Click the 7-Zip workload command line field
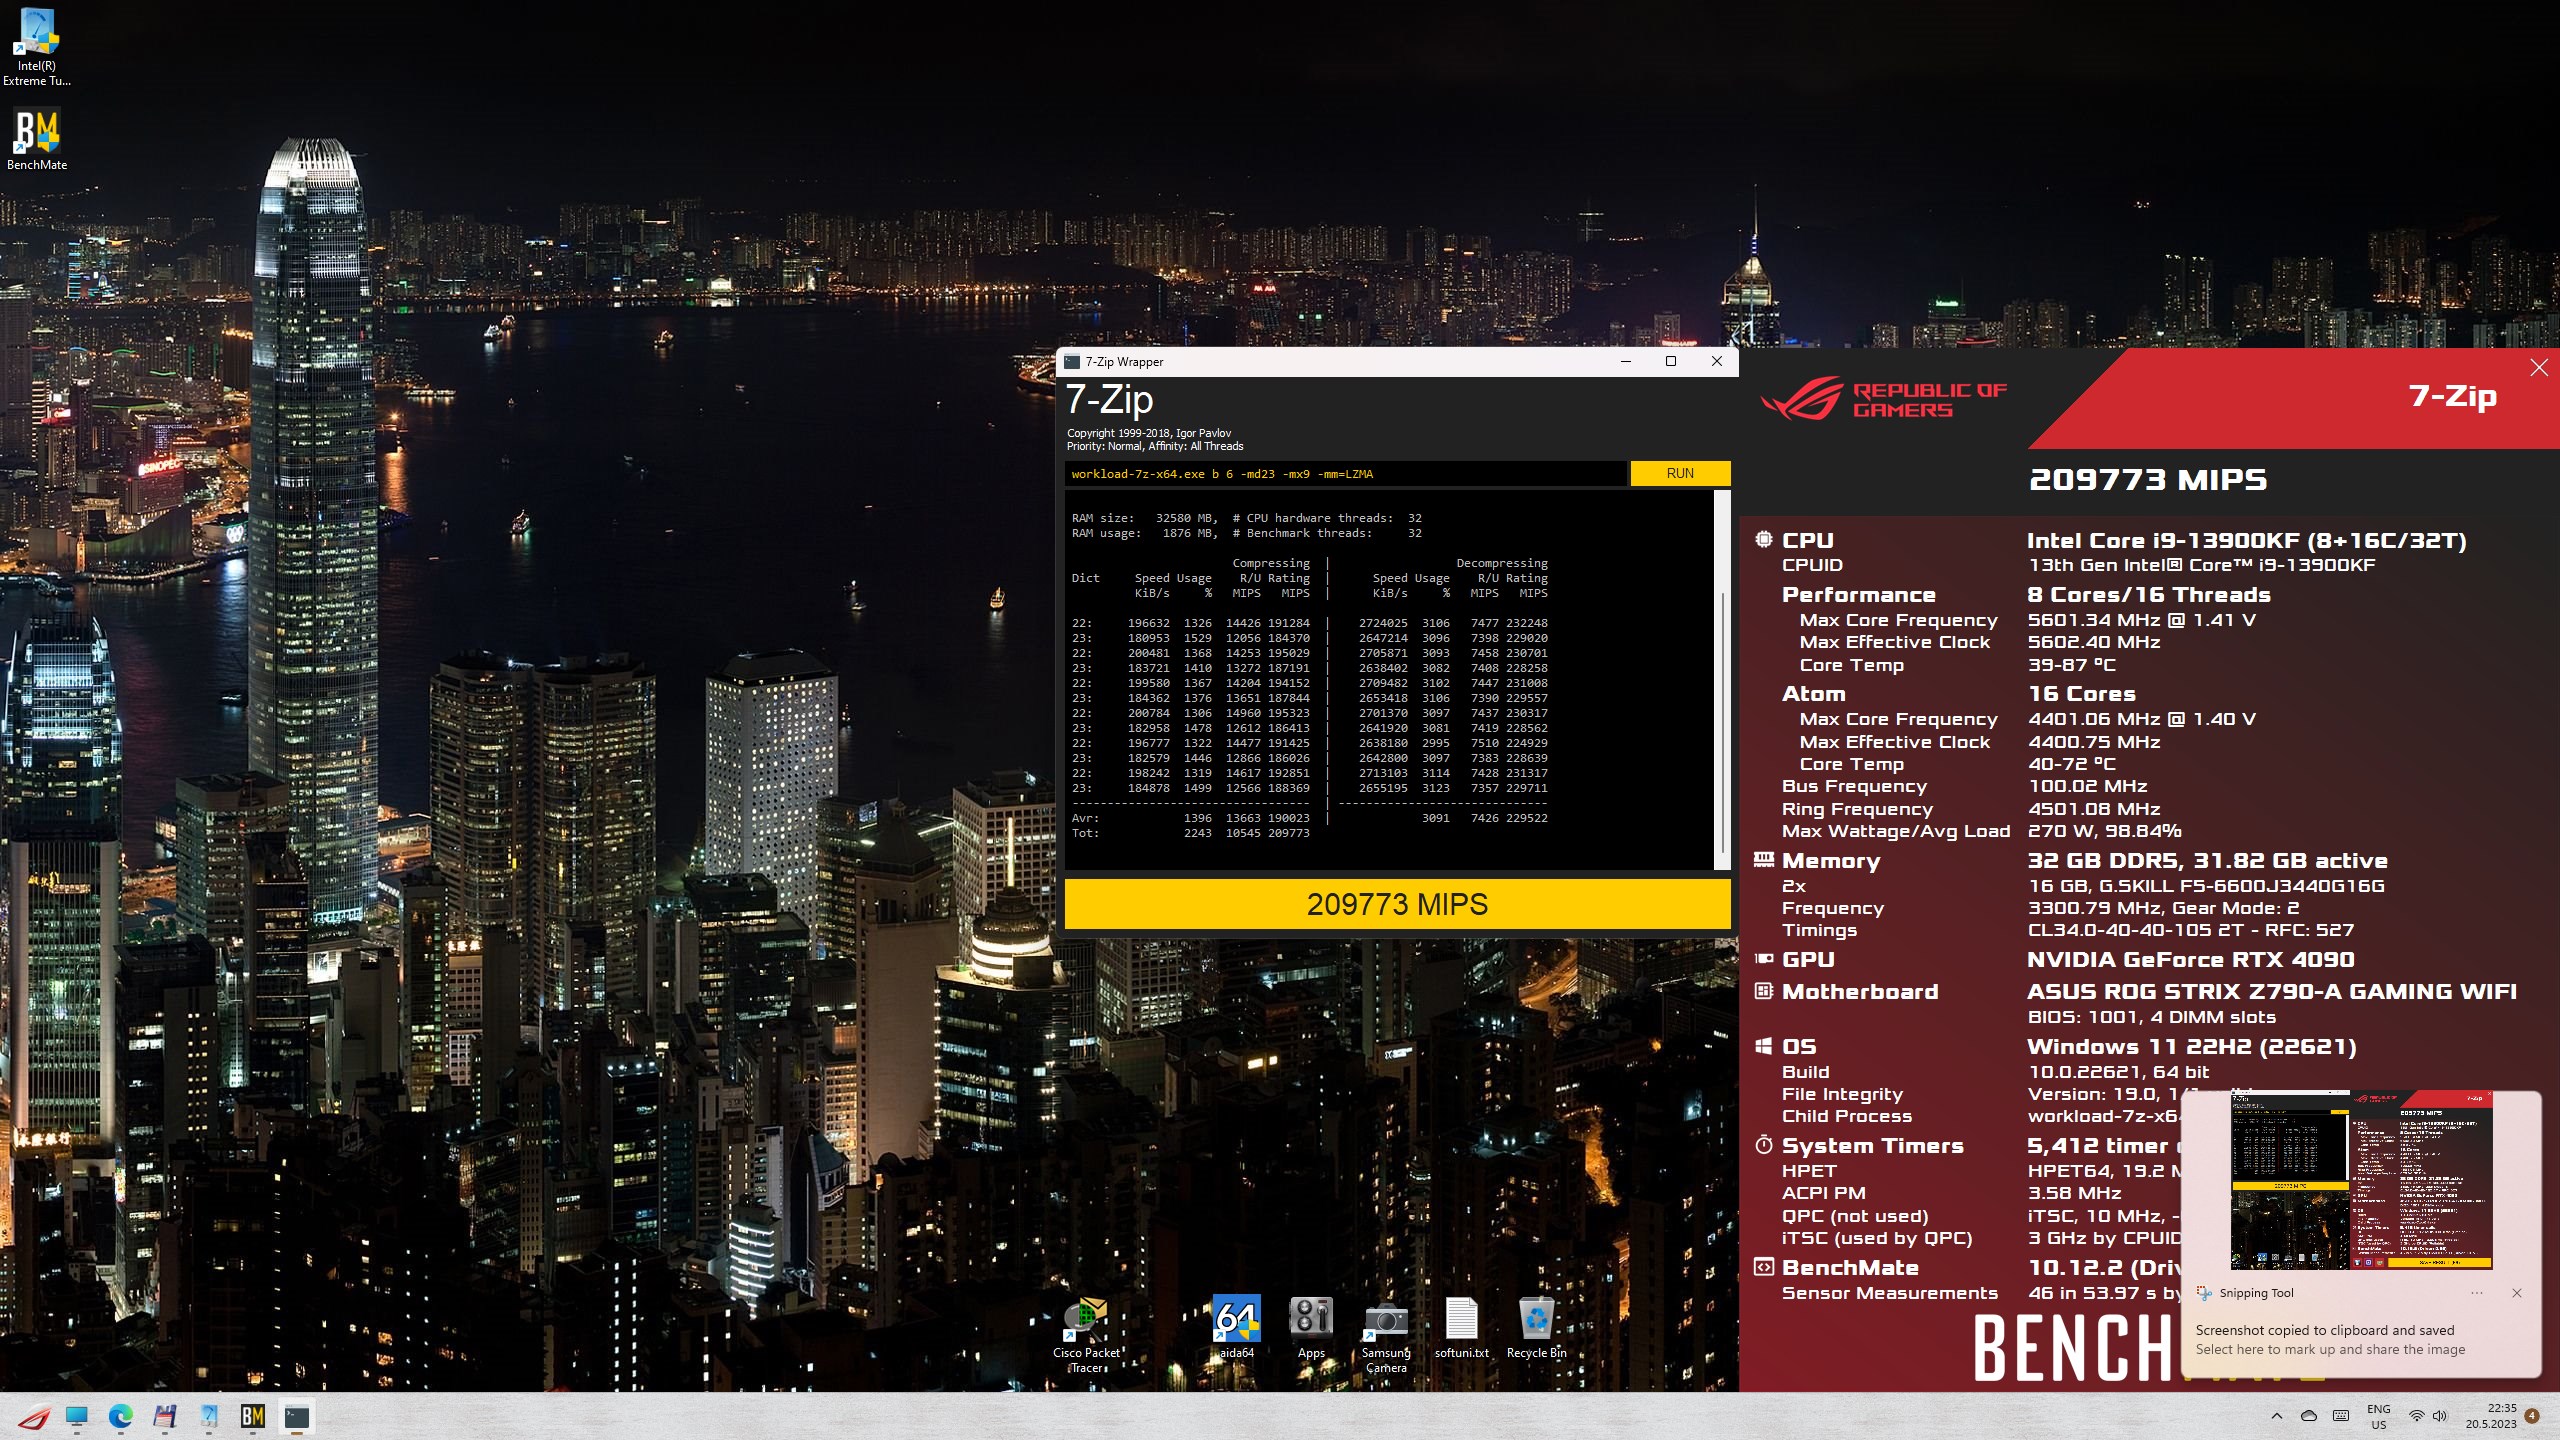 (1345, 474)
